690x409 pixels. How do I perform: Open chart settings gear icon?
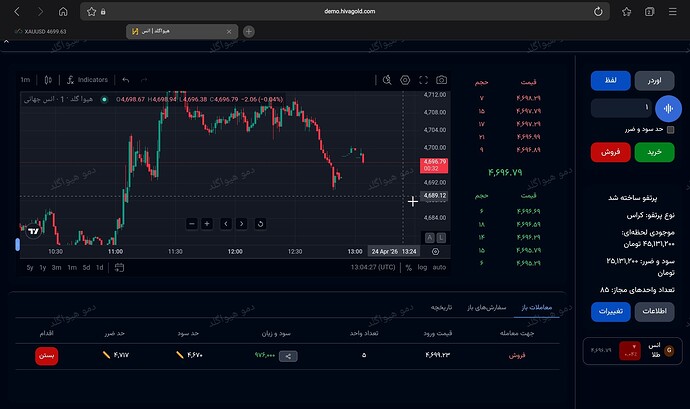coord(405,80)
